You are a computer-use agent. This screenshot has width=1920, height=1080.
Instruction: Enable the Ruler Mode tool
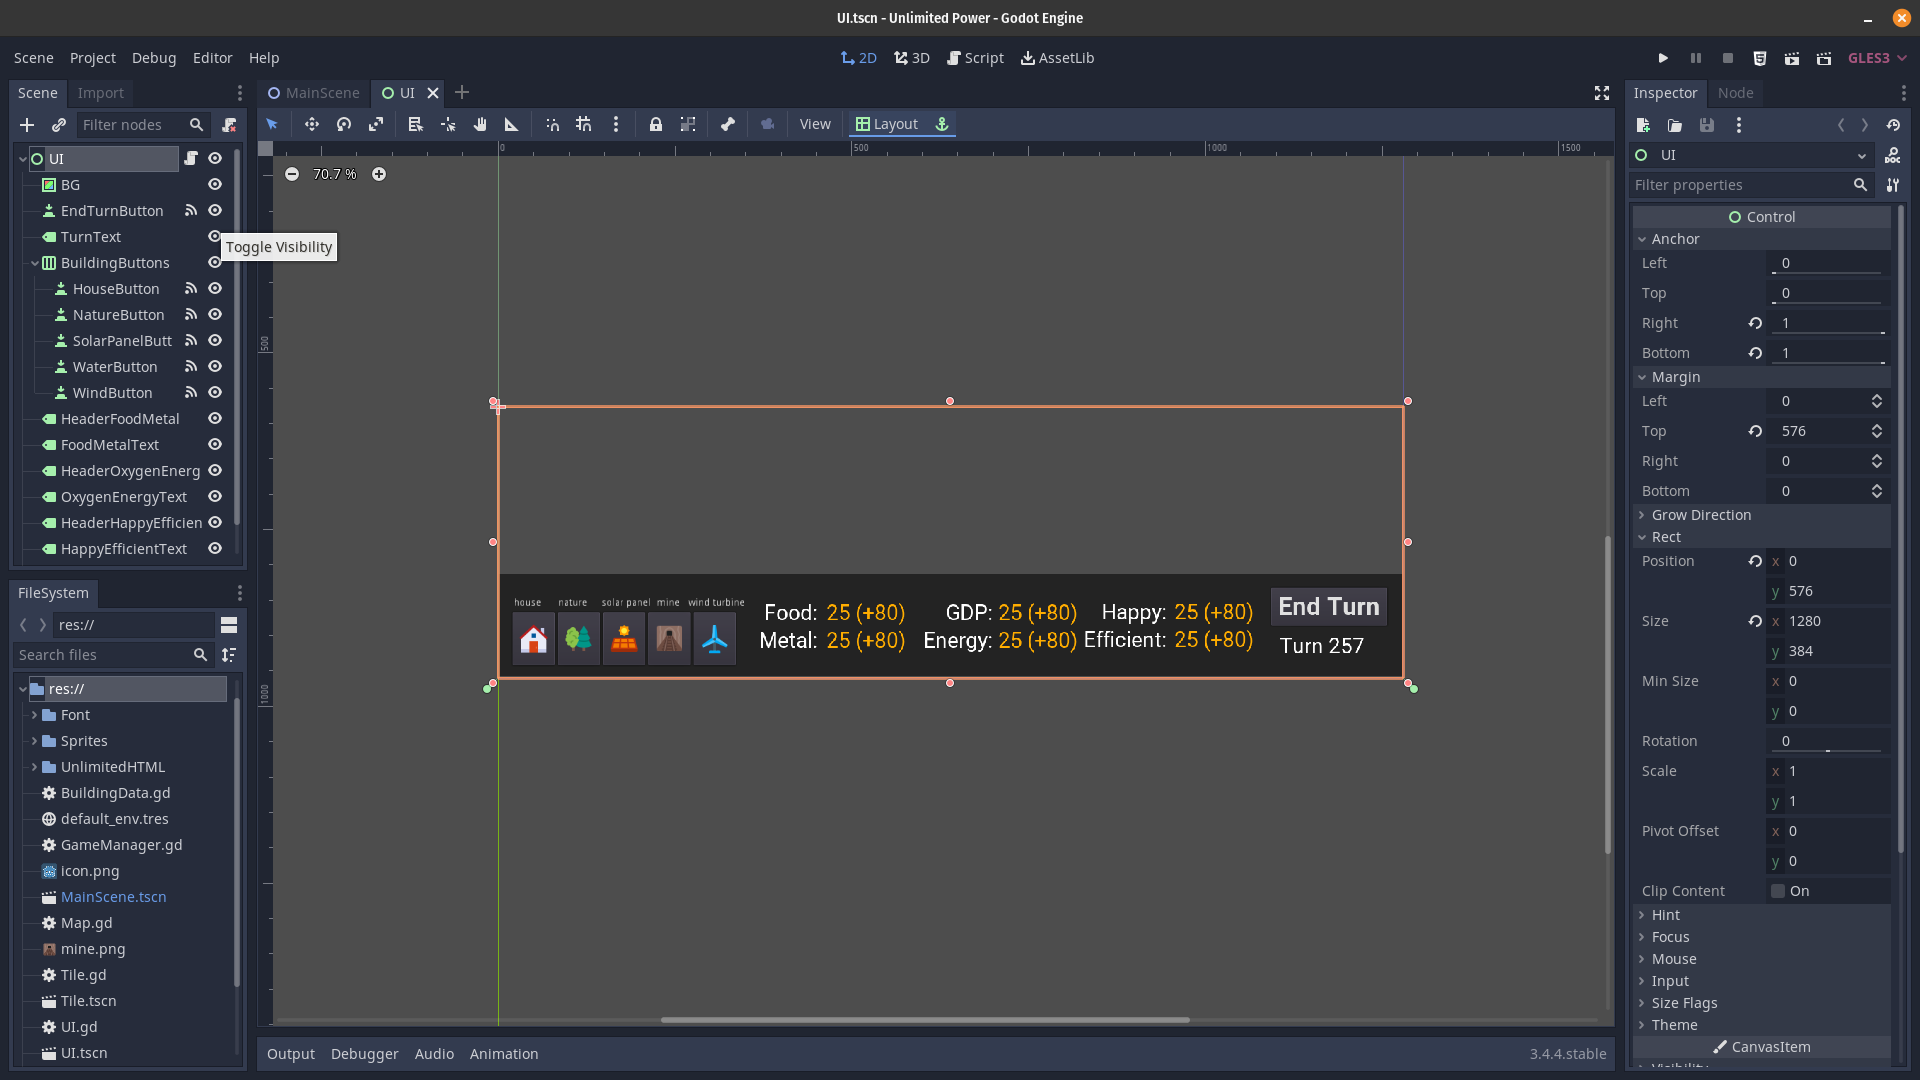(511, 124)
